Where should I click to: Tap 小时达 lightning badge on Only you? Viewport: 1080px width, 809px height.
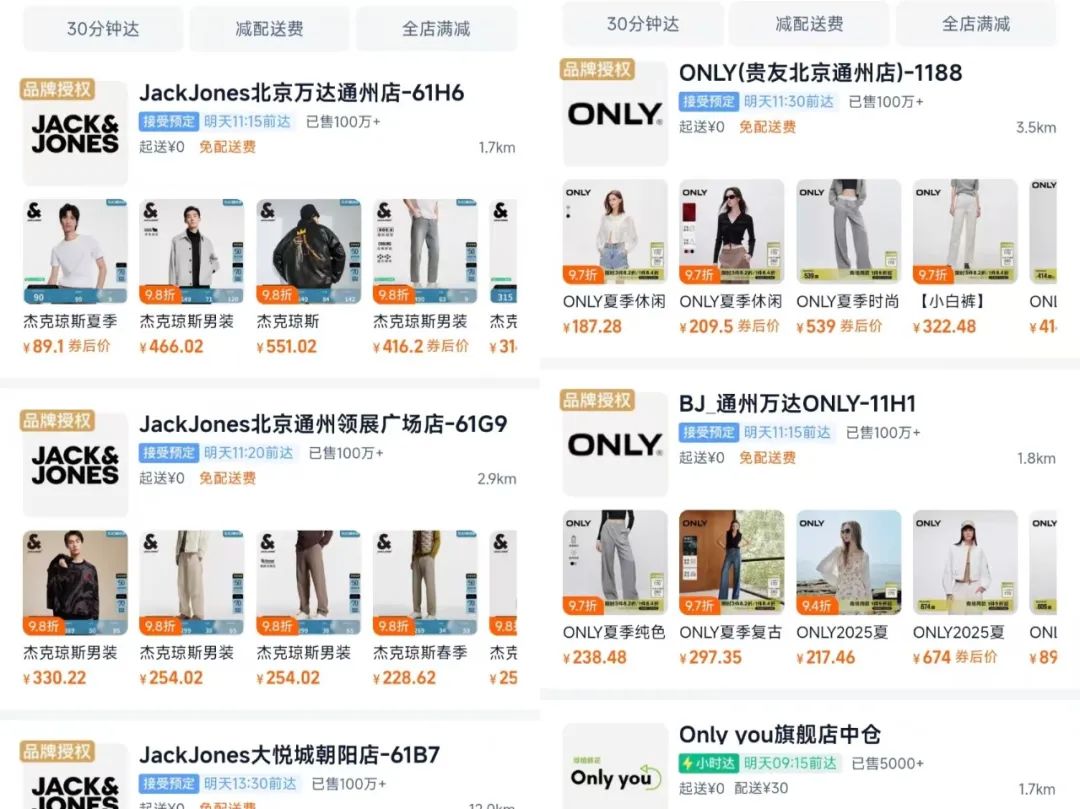[708, 763]
